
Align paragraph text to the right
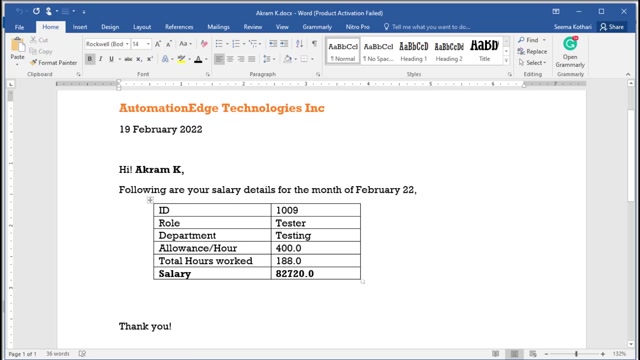(241, 59)
